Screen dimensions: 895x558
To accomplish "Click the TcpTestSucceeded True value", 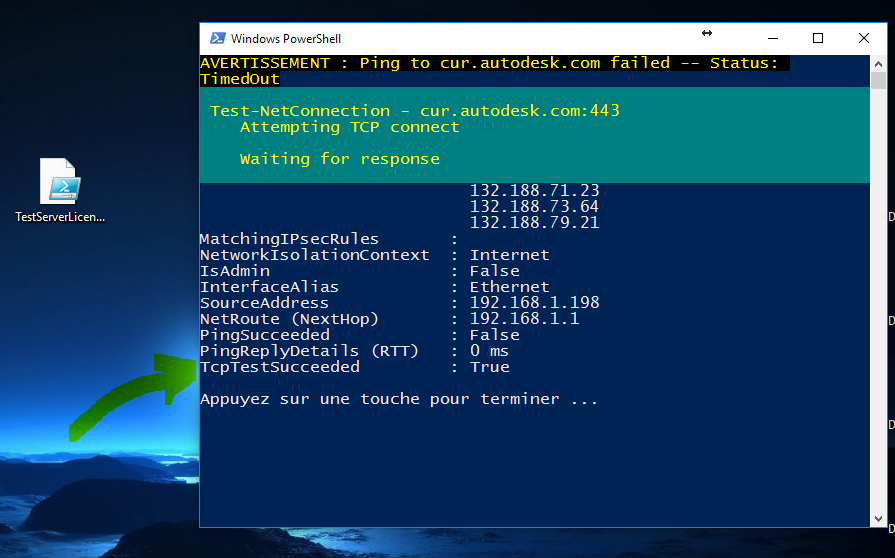I will click(490, 367).
